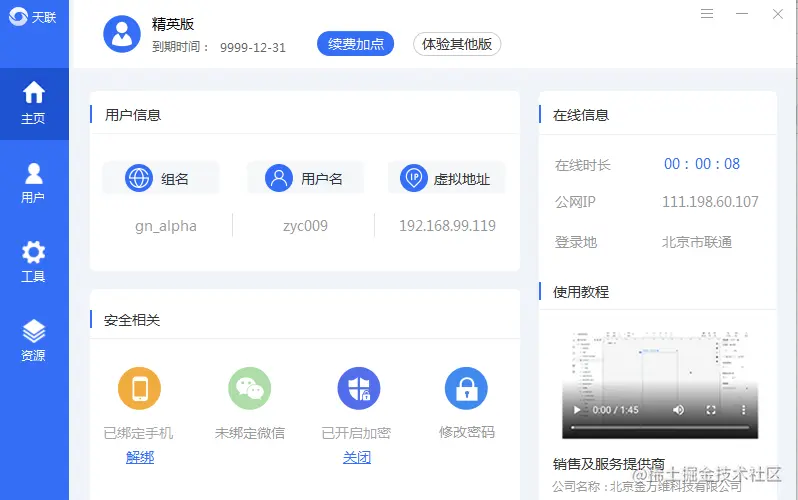
Task: Close the 天联 window
Action: pos(778,14)
